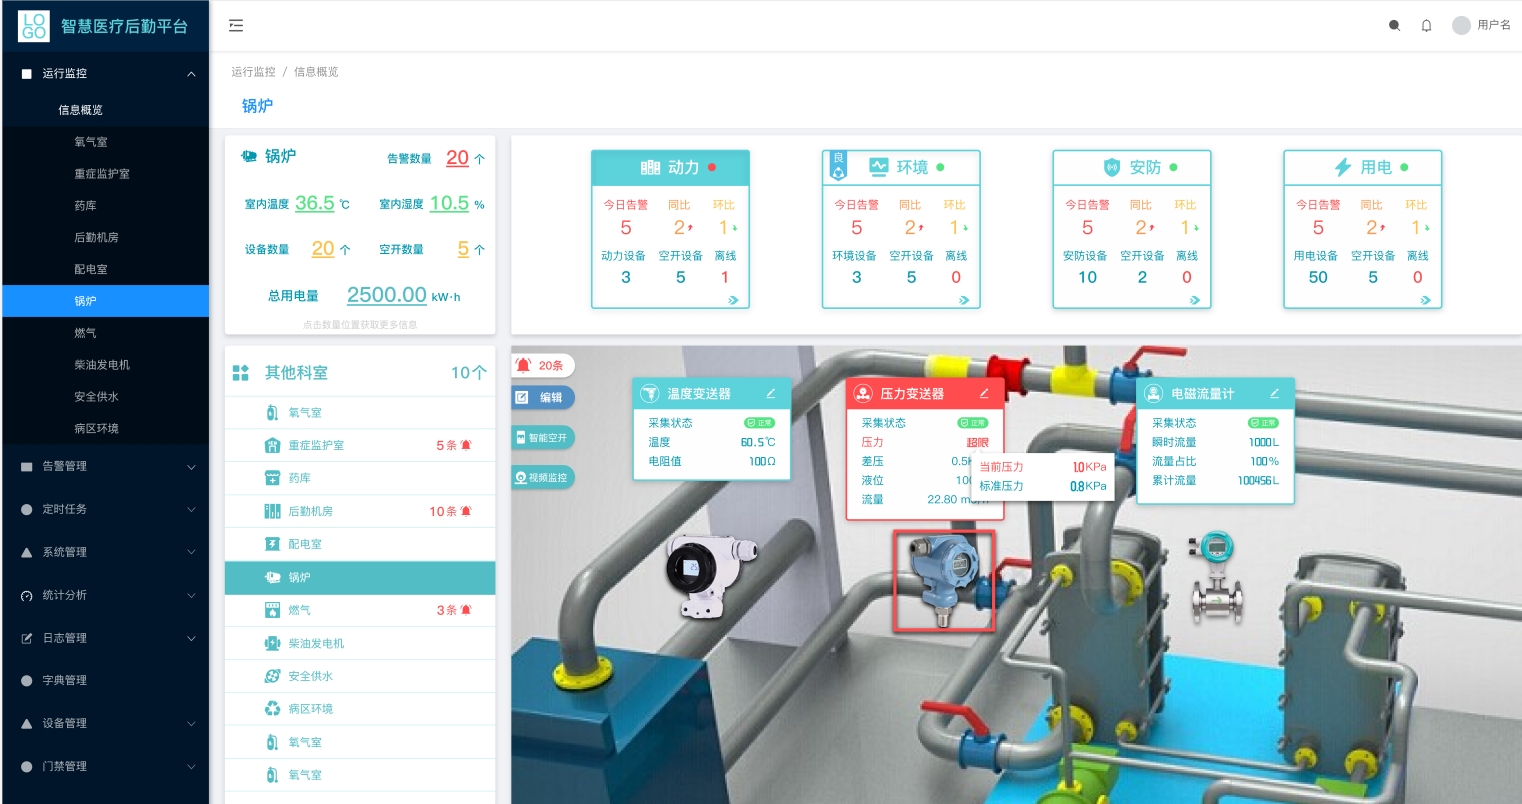Click the 动力 header icon
Screen dimensions: 1522x804
(x=650, y=168)
